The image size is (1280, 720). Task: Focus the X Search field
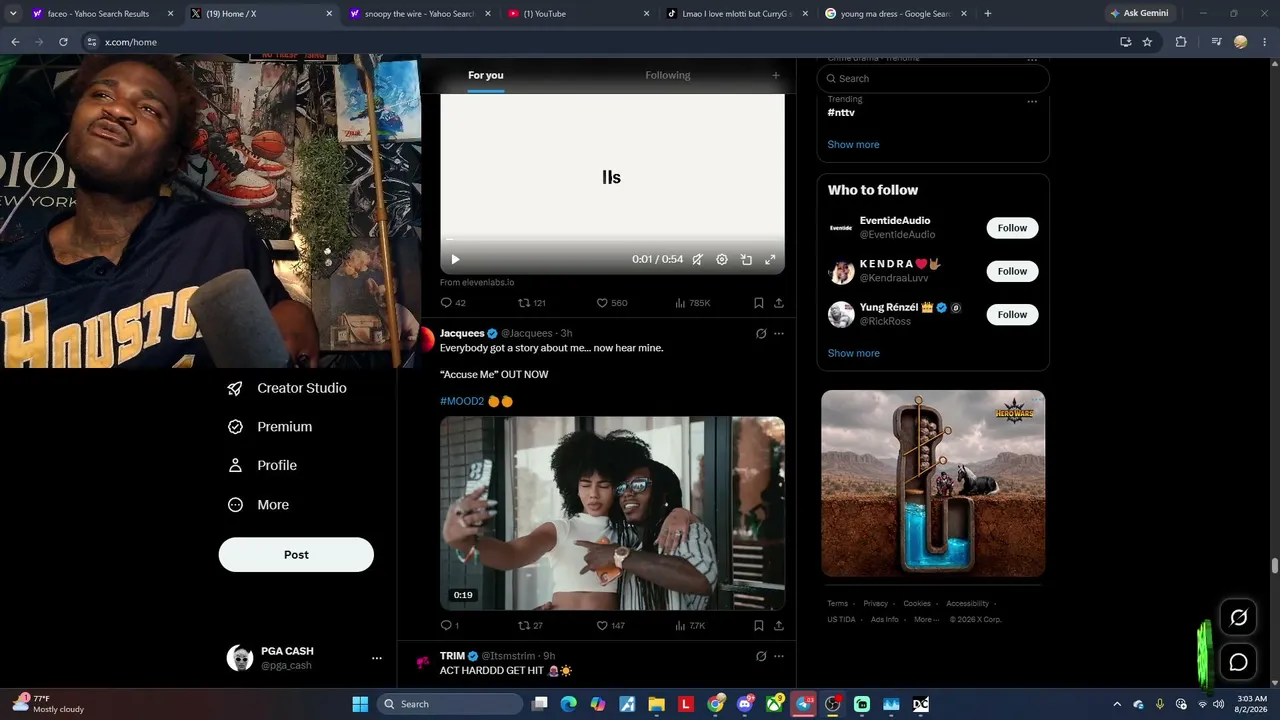point(933,79)
